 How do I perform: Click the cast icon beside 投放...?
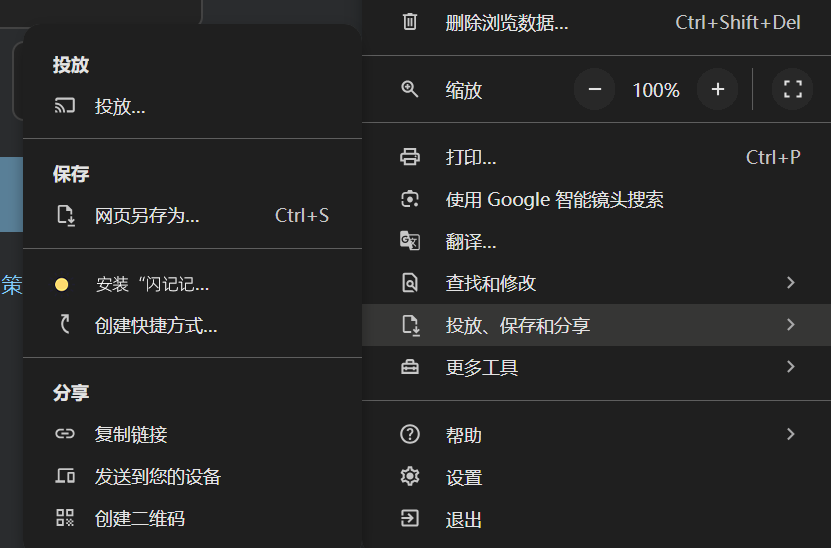[x=65, y=106]
